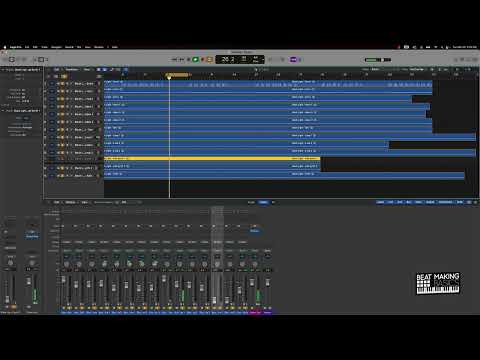Click the pan knob of first mixer channel
This screenshot has width=480, height=360.
pyautogui.click(x=67, y=264)
